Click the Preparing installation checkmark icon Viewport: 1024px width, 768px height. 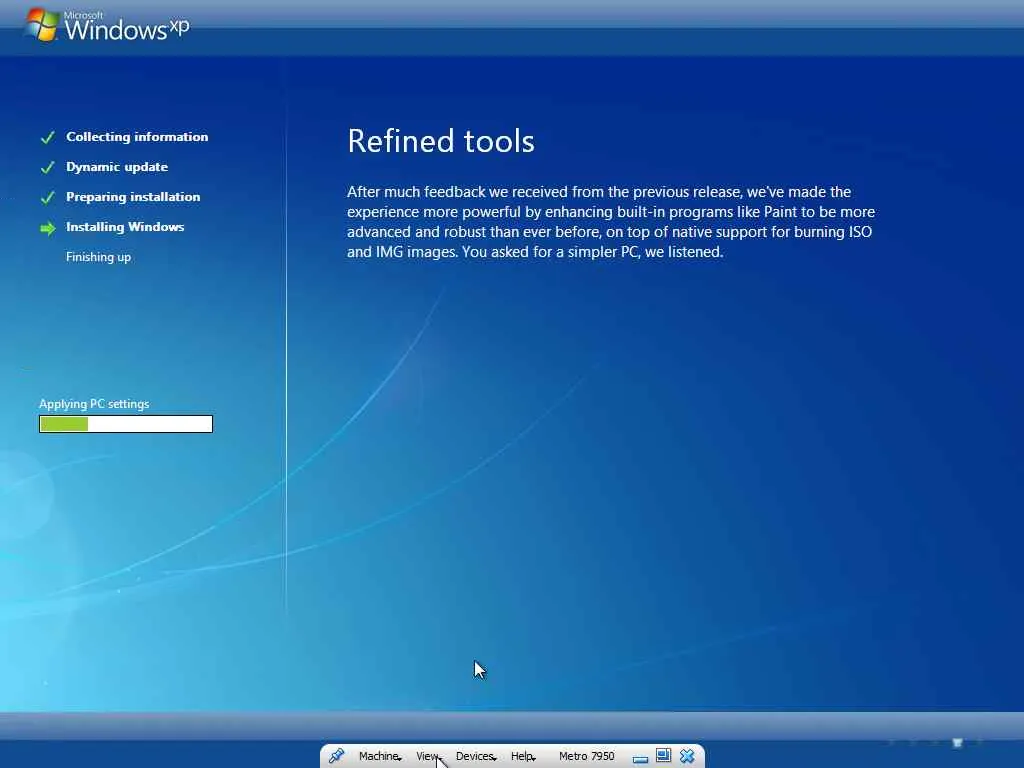point(48,197)
